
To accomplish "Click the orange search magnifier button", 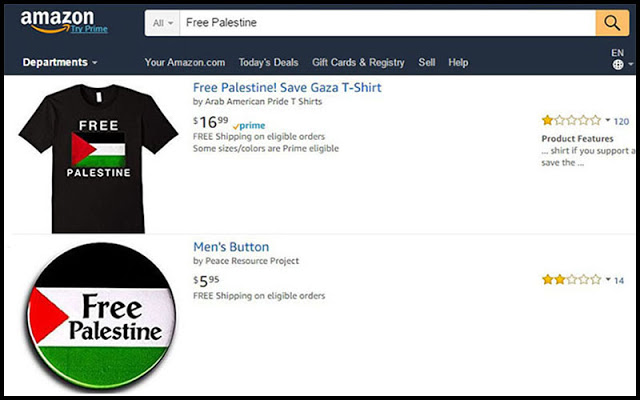I will coord(609,22).
